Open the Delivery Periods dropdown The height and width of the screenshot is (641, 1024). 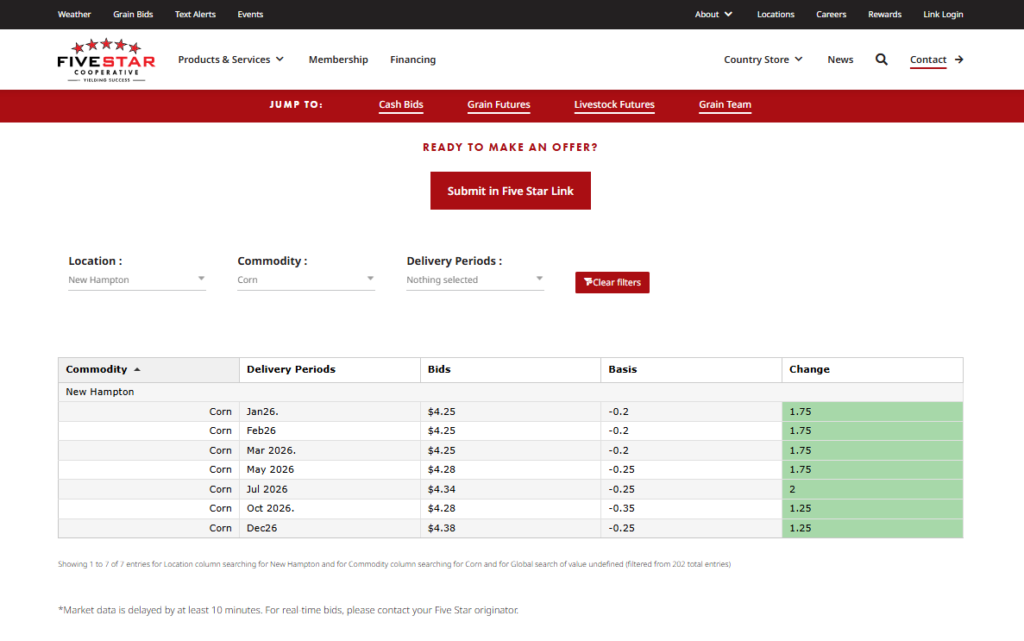click(475, 280)
